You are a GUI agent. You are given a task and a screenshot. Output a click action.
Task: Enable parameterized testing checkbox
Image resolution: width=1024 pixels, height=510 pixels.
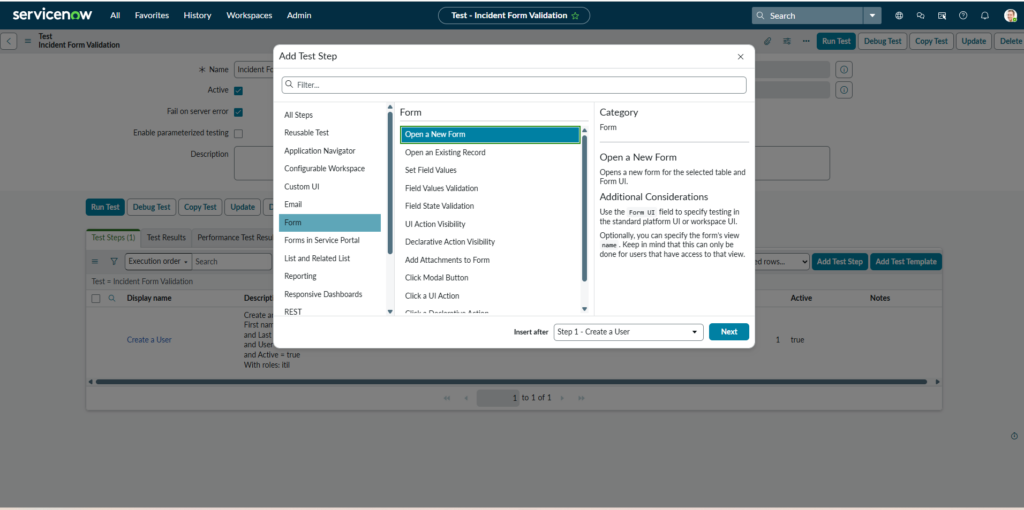coord(238,133)
